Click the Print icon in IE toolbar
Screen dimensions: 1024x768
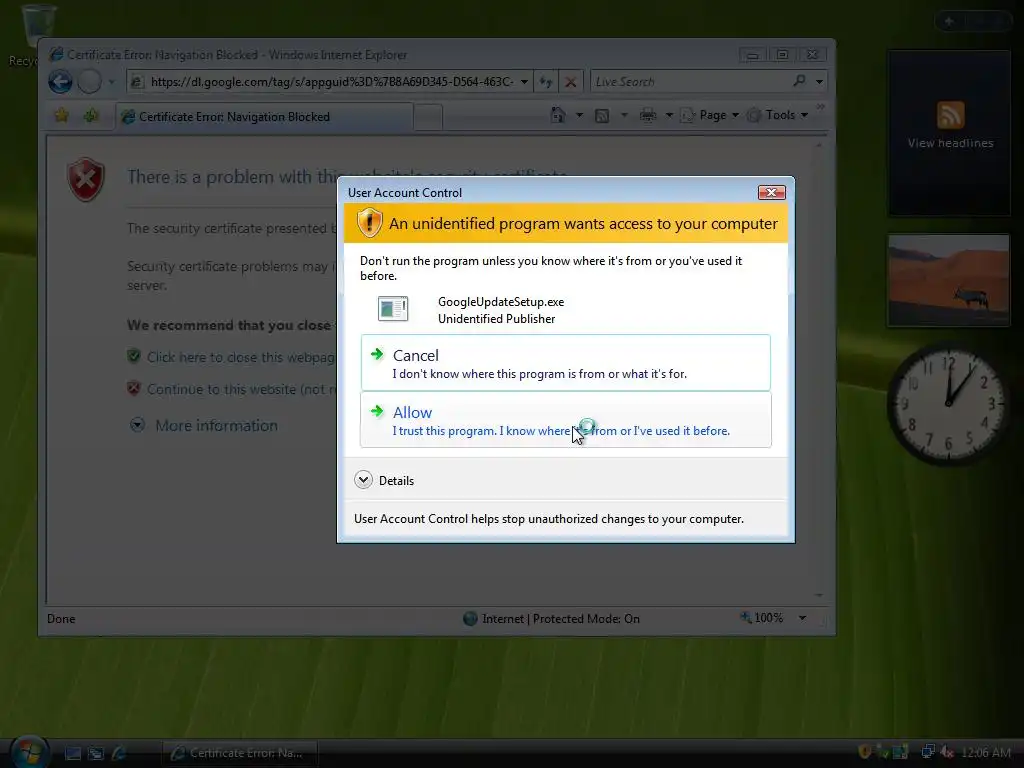(648, 116)
